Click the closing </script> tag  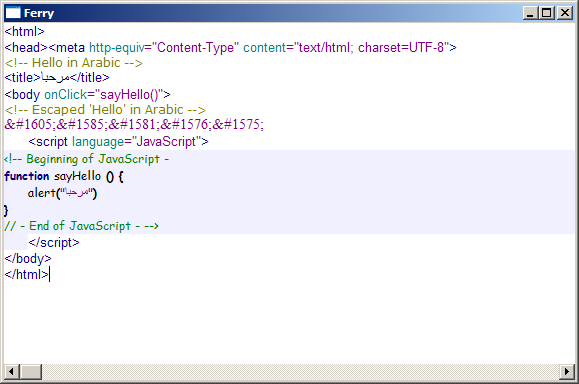54,243
